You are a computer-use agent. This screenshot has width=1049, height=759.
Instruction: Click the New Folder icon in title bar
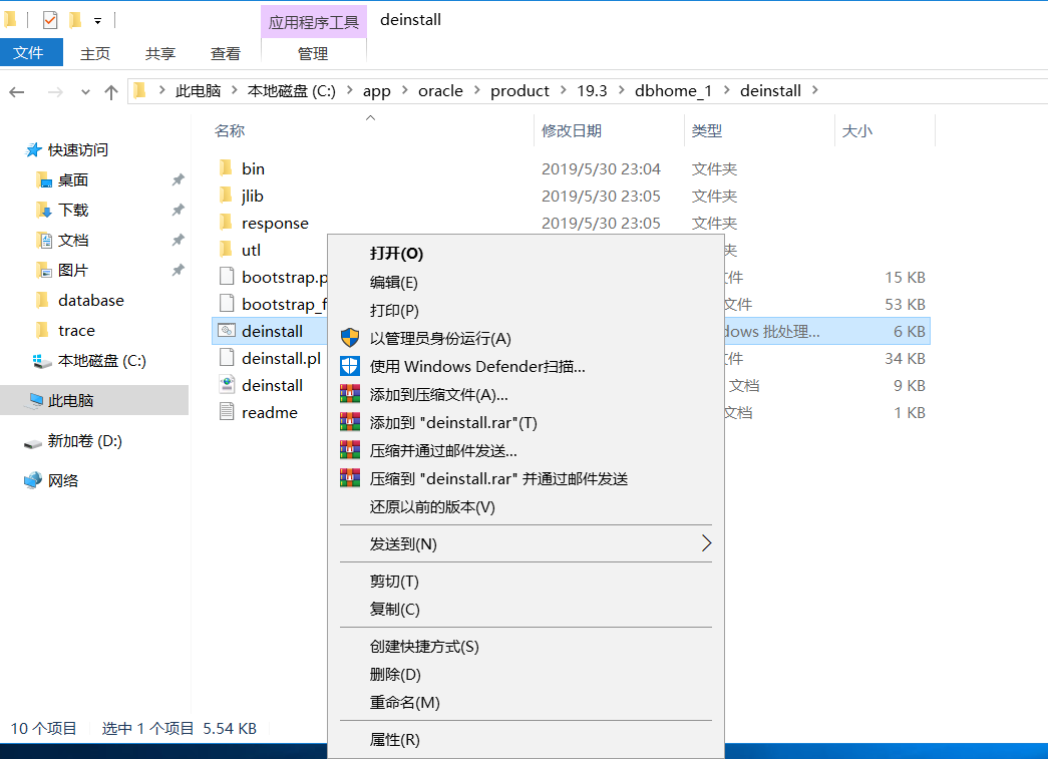tap(76, 20)
